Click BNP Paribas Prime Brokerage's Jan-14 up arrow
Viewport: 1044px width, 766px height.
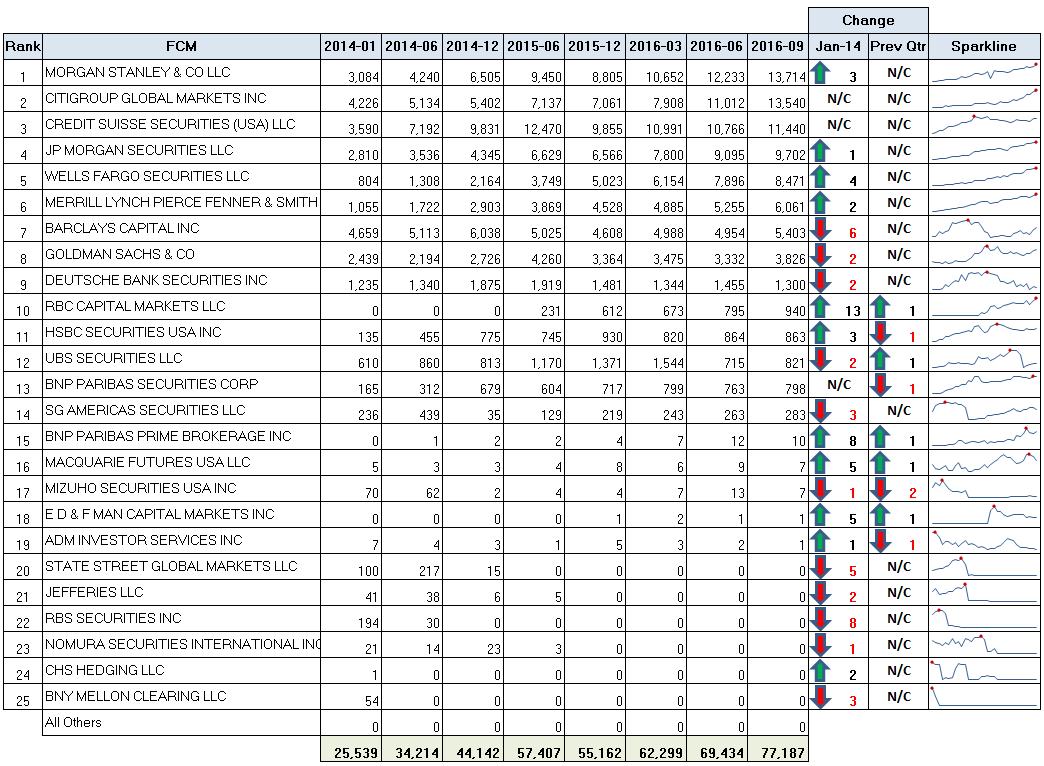pos(820,436)
